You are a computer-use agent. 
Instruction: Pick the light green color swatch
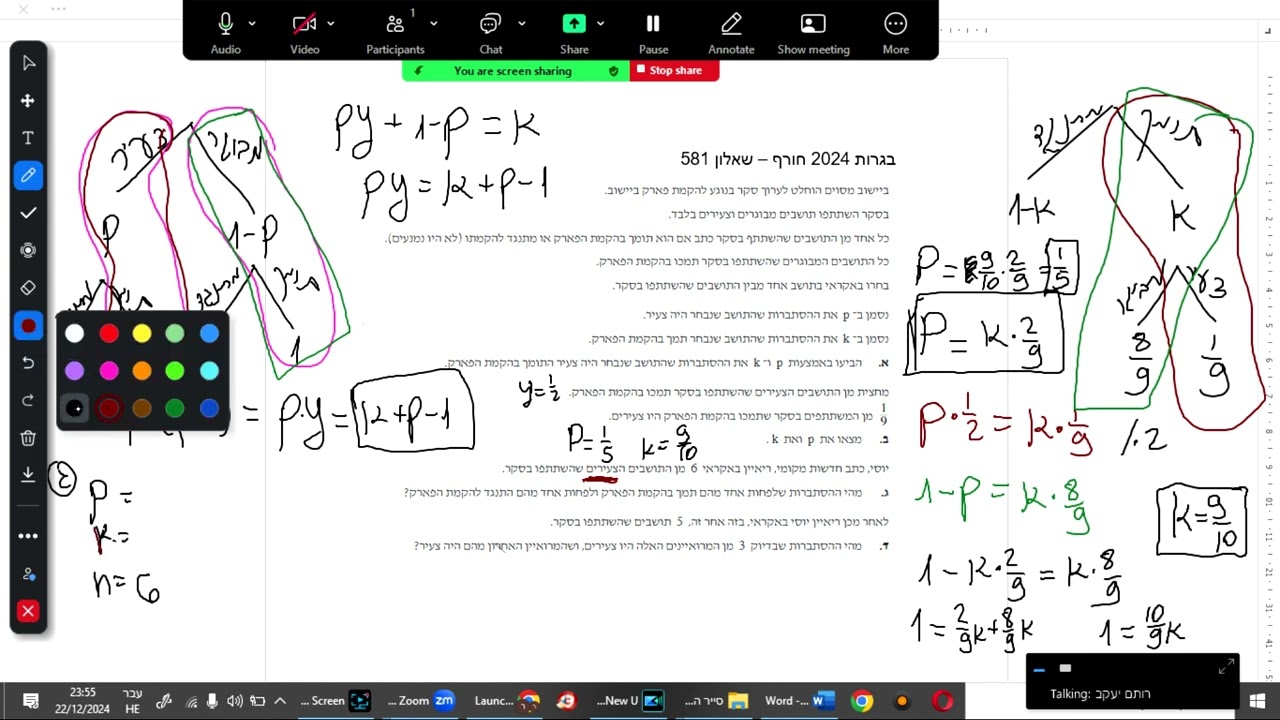[x=175, y=334]
